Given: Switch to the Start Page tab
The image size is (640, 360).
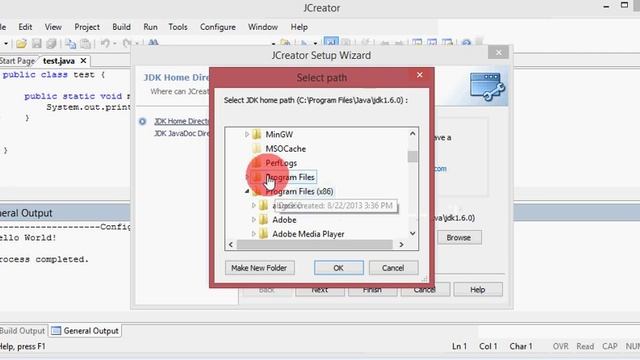Looking at the screenshot, I should pyautogui.click(x=17, y=61).
